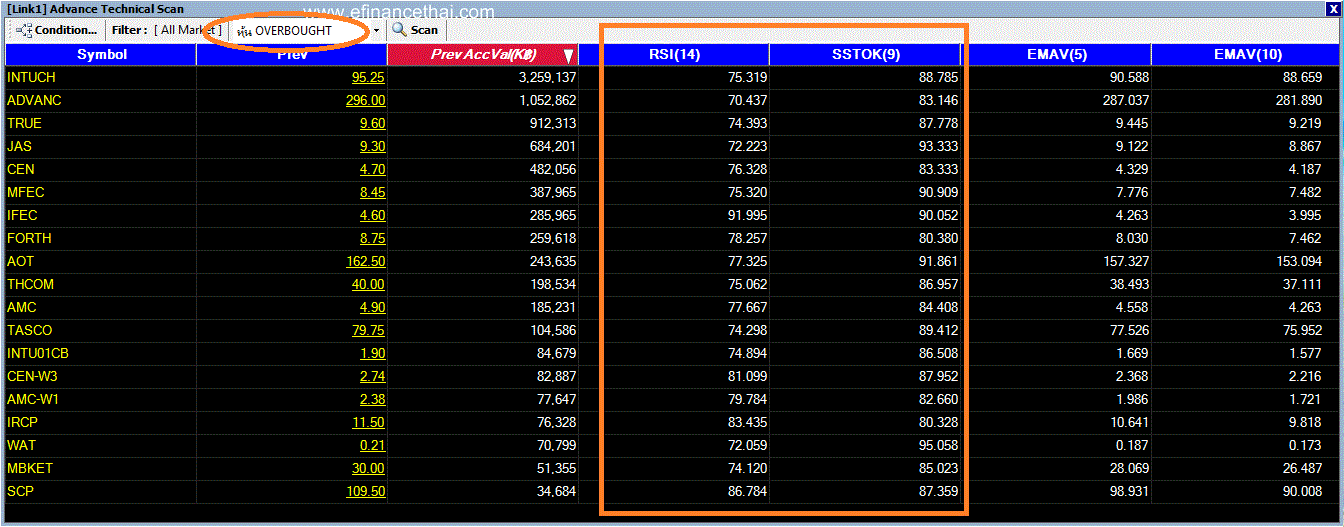Open the Condition... settings button

pos(57,30)
